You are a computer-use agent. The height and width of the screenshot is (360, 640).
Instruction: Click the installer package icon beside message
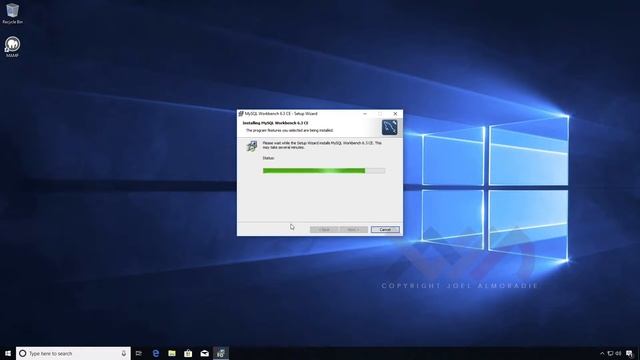tap(252, 146)
